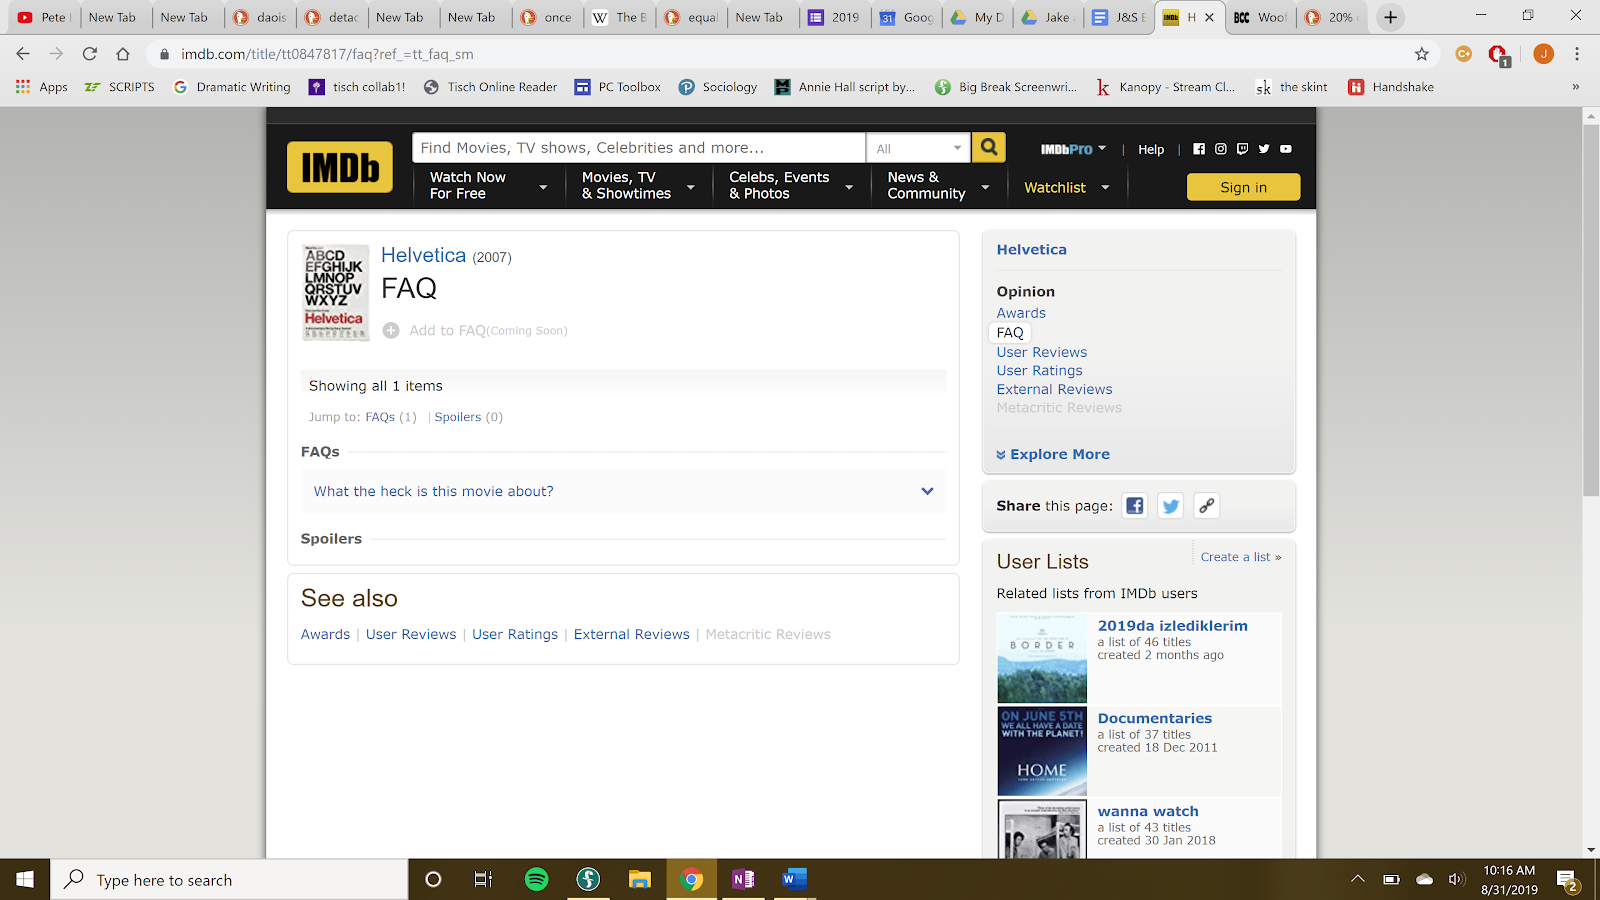Open the search category All dropdown
Screen dimensions: 1600x900
(x=918, y=148)
